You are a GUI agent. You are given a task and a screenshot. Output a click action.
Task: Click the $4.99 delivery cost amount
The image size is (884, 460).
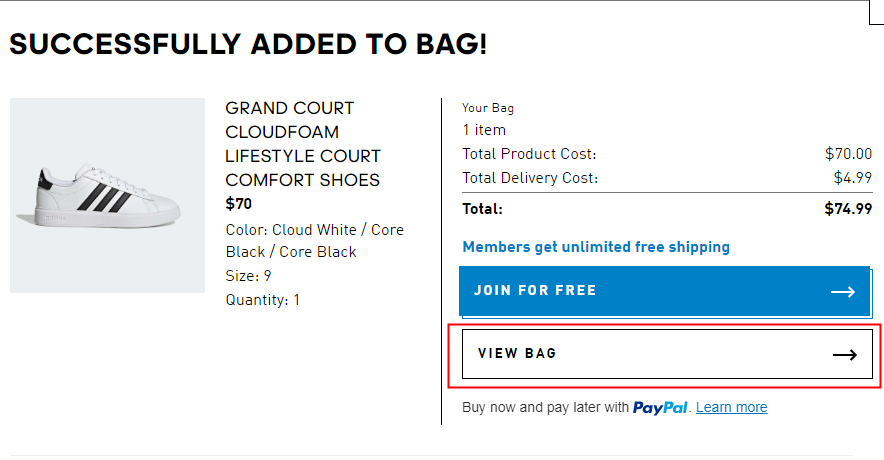[852, 178]
